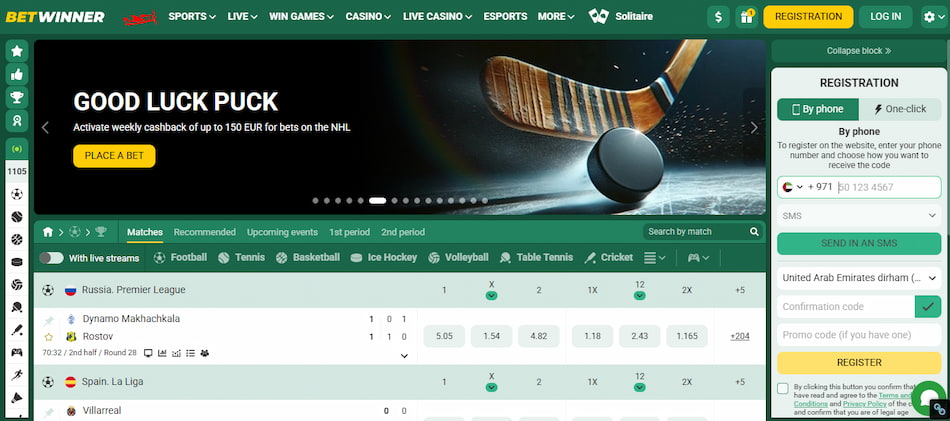Pin the Dynamo Makhachkala match
This screenshot has width=950, height=421.
pos(48,320)
